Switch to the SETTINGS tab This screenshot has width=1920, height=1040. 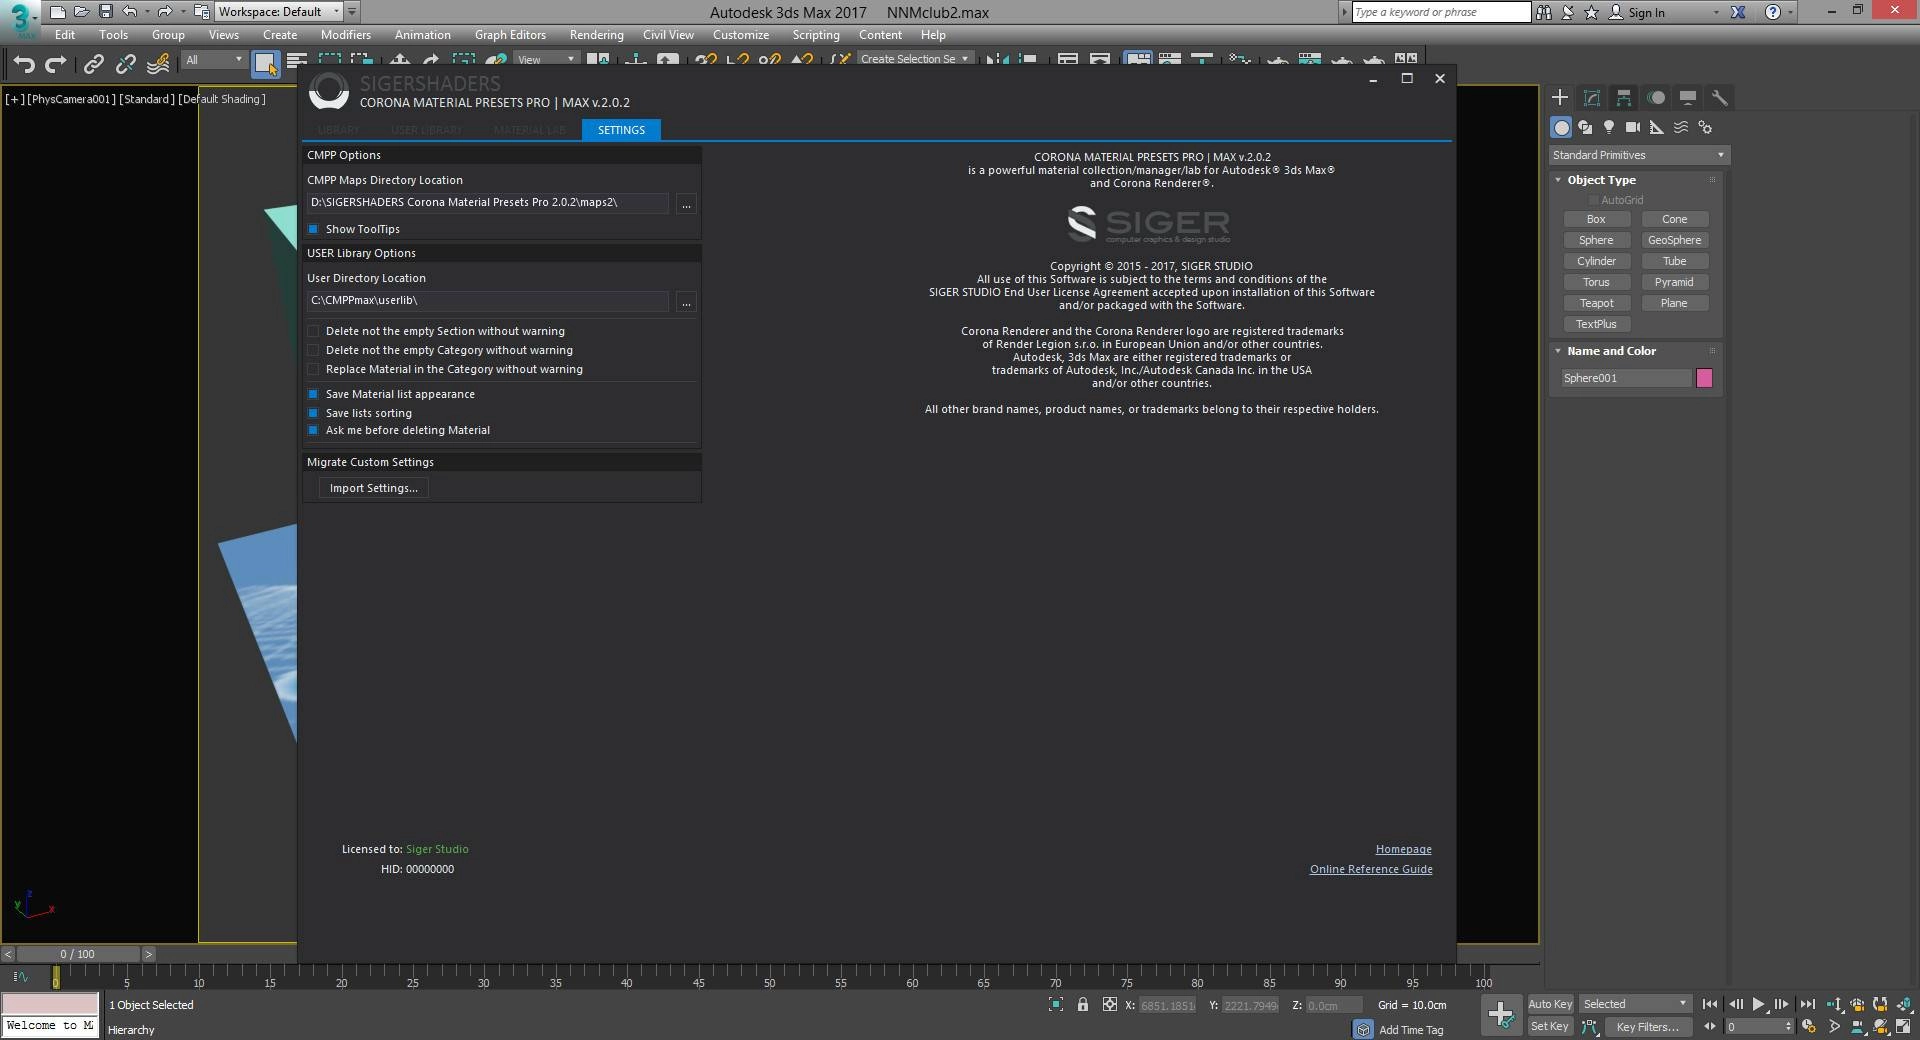click(621, 130)
